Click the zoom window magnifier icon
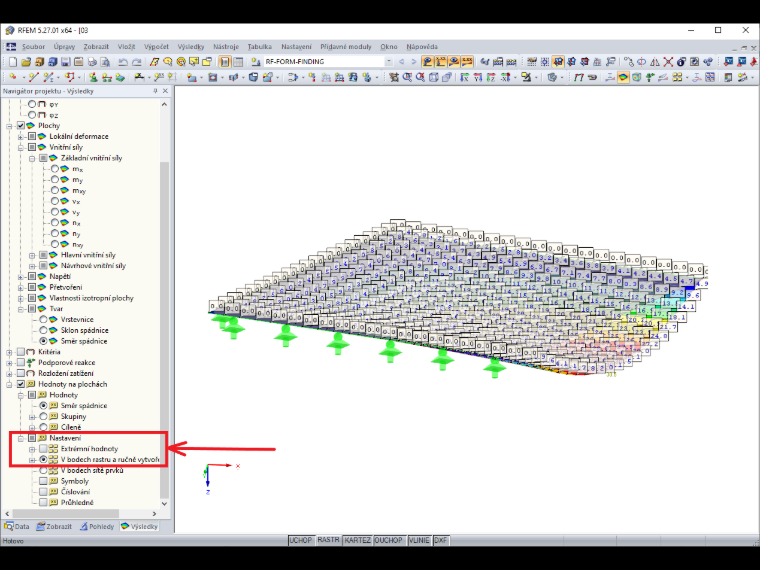Viewport: 760px width, 570px height. (x=407, y=77)
